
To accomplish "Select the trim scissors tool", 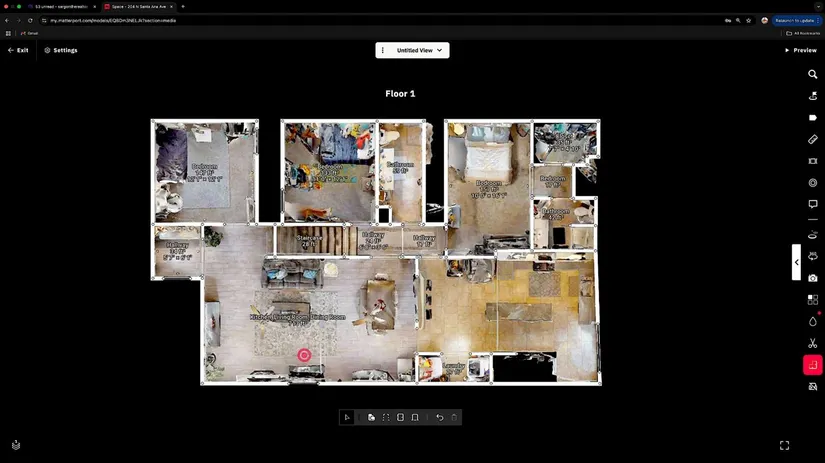I will [x=812, y=343].
